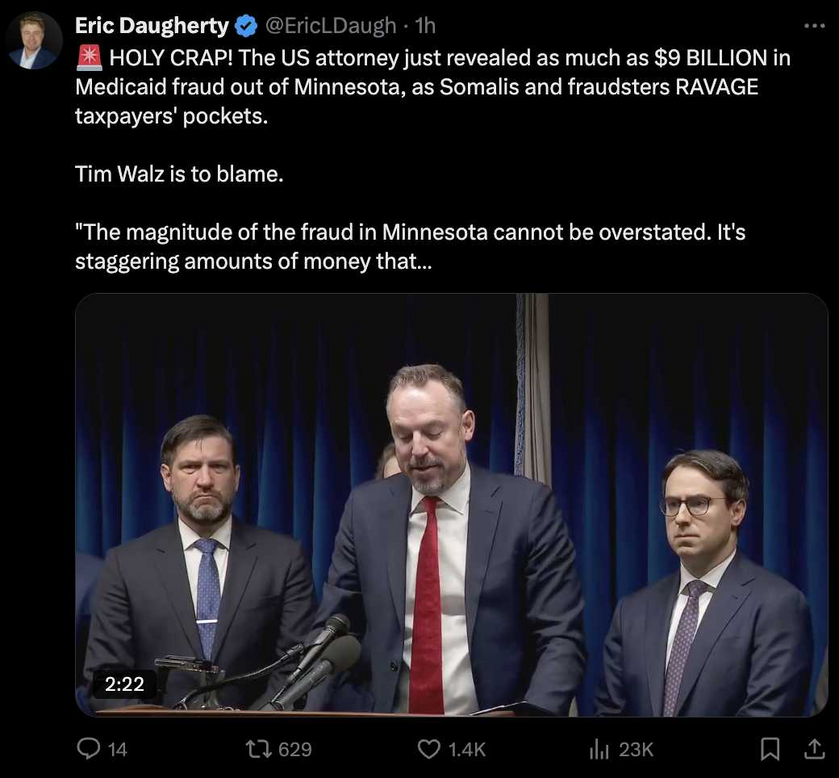Click the Eric Daugherty display name
The height and width of the screenshot is (778, 839).
coord(152,26)
